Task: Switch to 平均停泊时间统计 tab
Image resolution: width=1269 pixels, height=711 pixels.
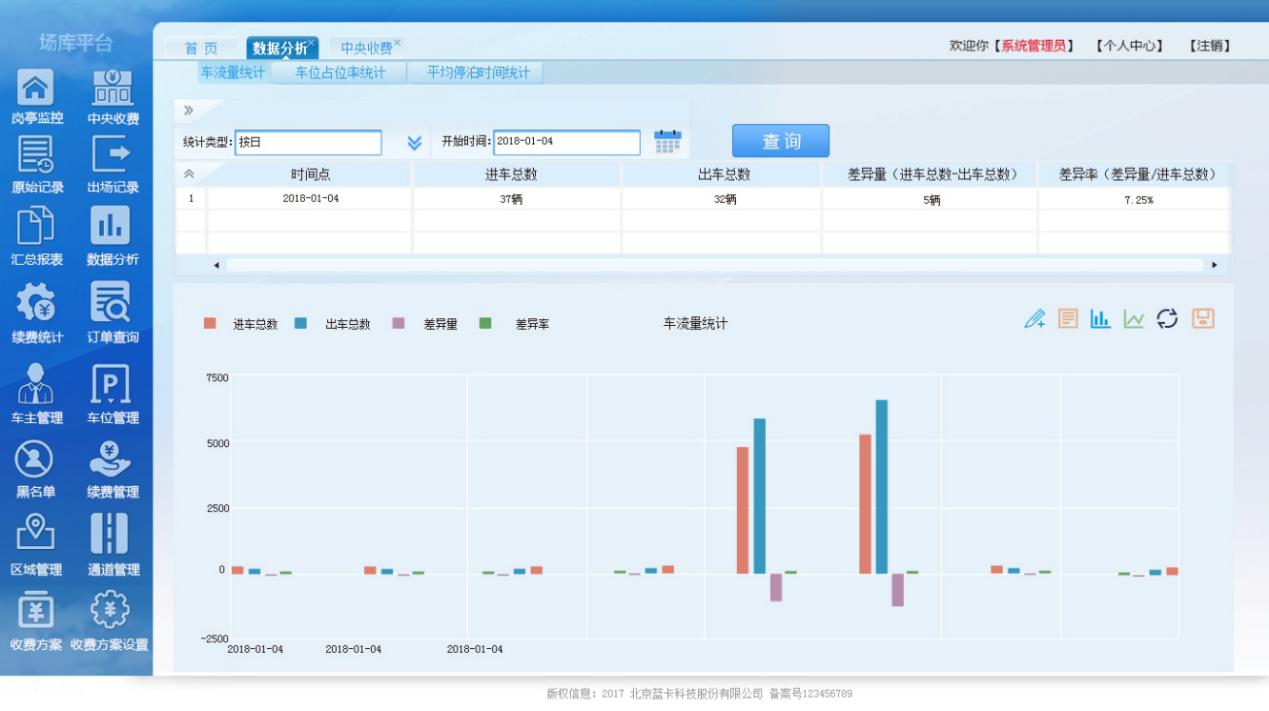Action: [477, 73]
